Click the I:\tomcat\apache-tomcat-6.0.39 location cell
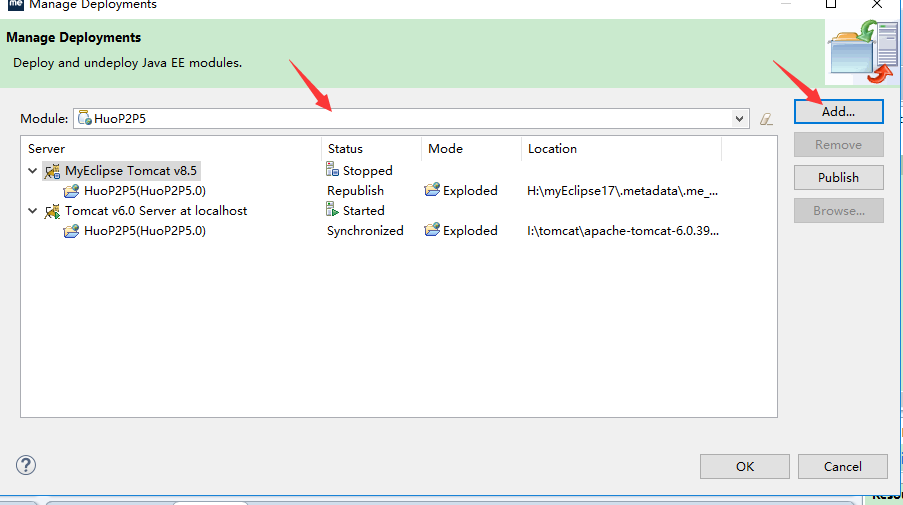Viewport: 903px width, 505px height. (x=623, y=231)
